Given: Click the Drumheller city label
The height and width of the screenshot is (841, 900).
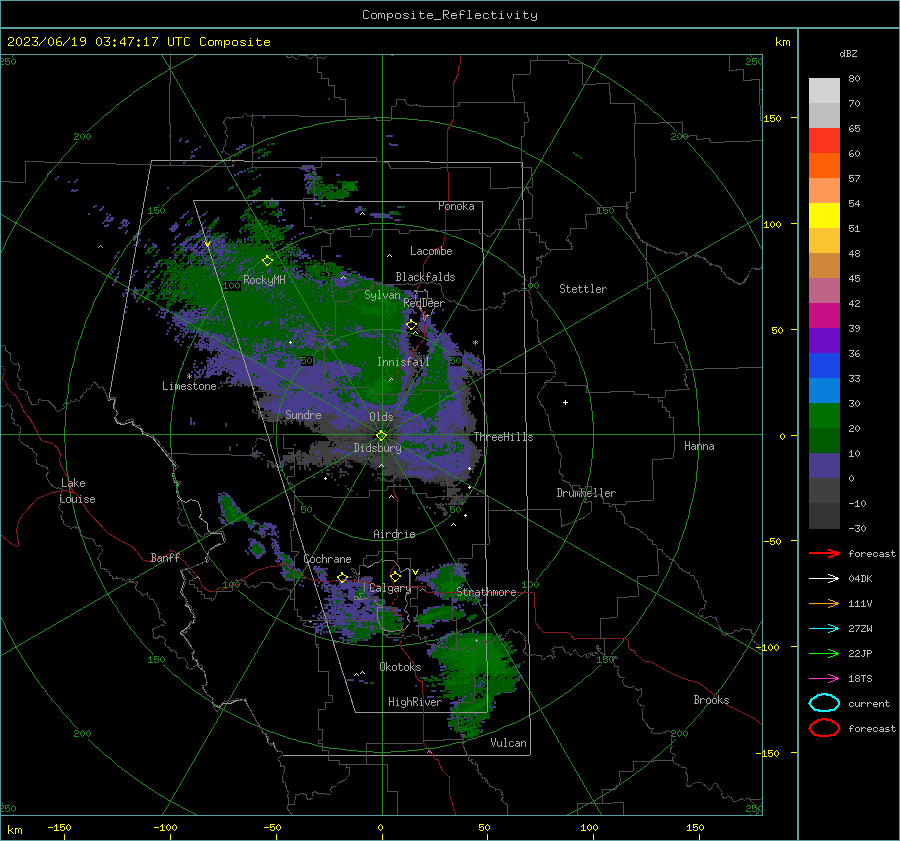Looking at the screenshot, I should (x=586, y=493).
